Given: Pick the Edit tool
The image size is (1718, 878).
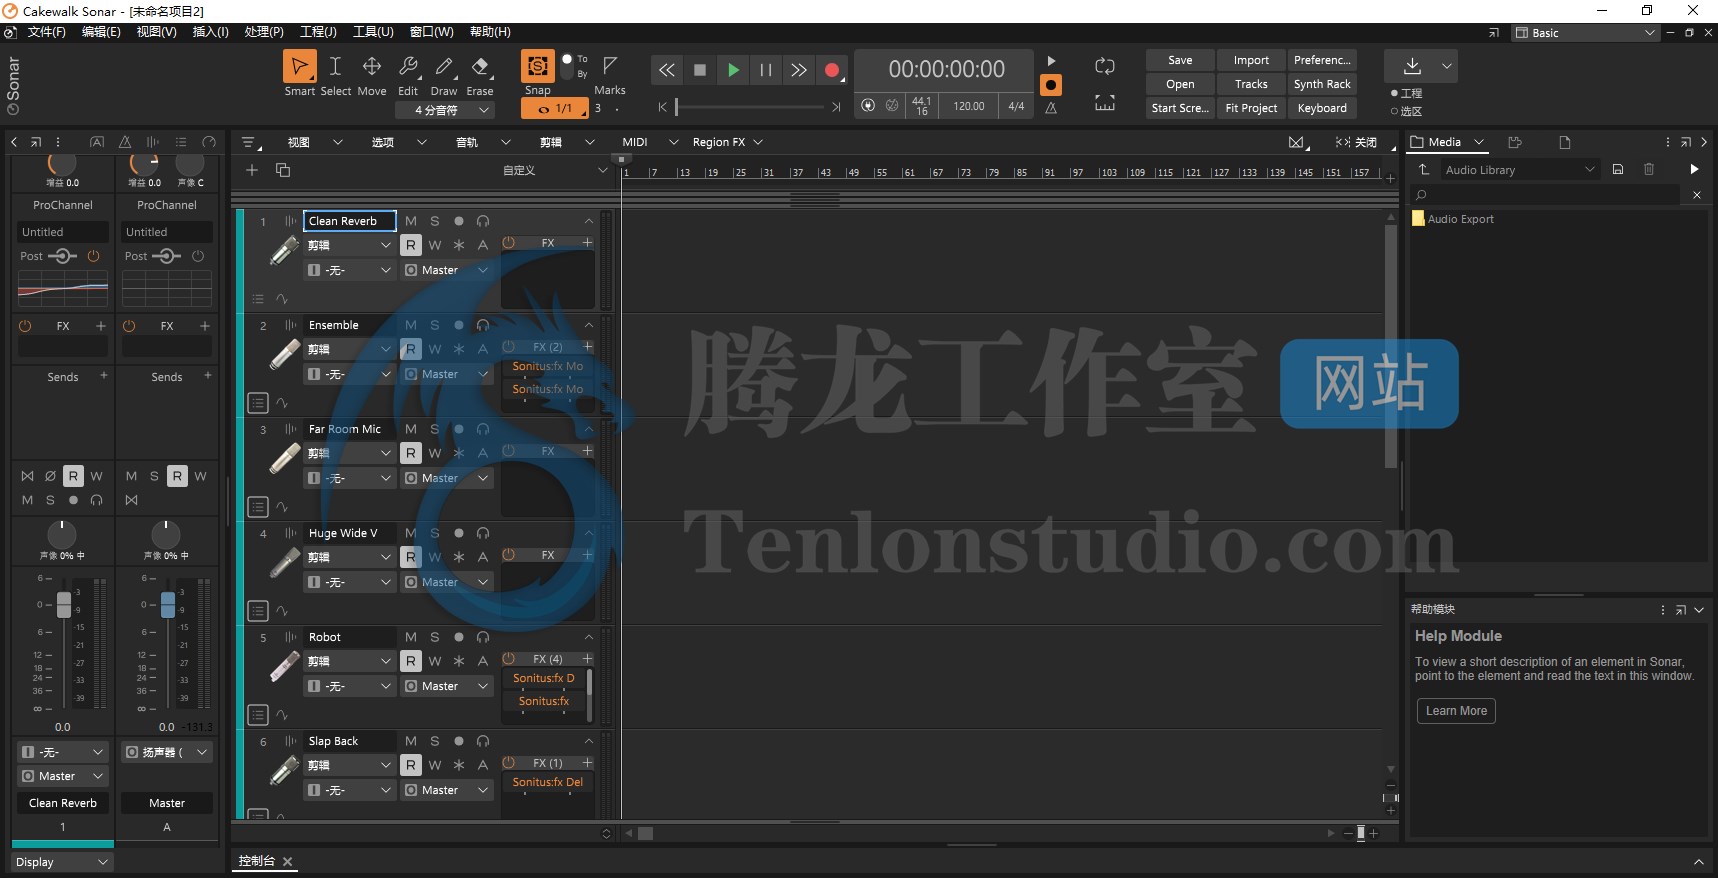Looking at the screenshot, I should 408,67.
